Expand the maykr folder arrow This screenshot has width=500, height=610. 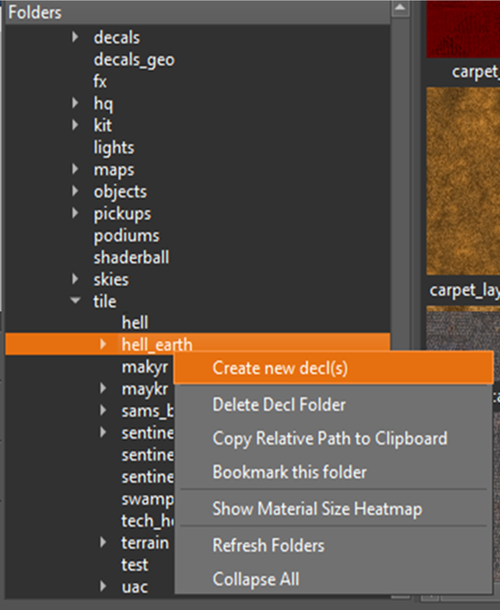[103, 388]
